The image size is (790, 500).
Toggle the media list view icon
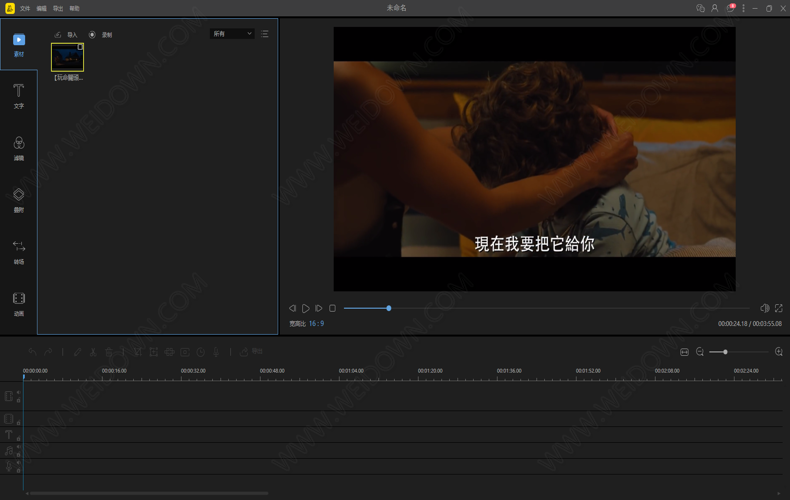coord(265,34)
